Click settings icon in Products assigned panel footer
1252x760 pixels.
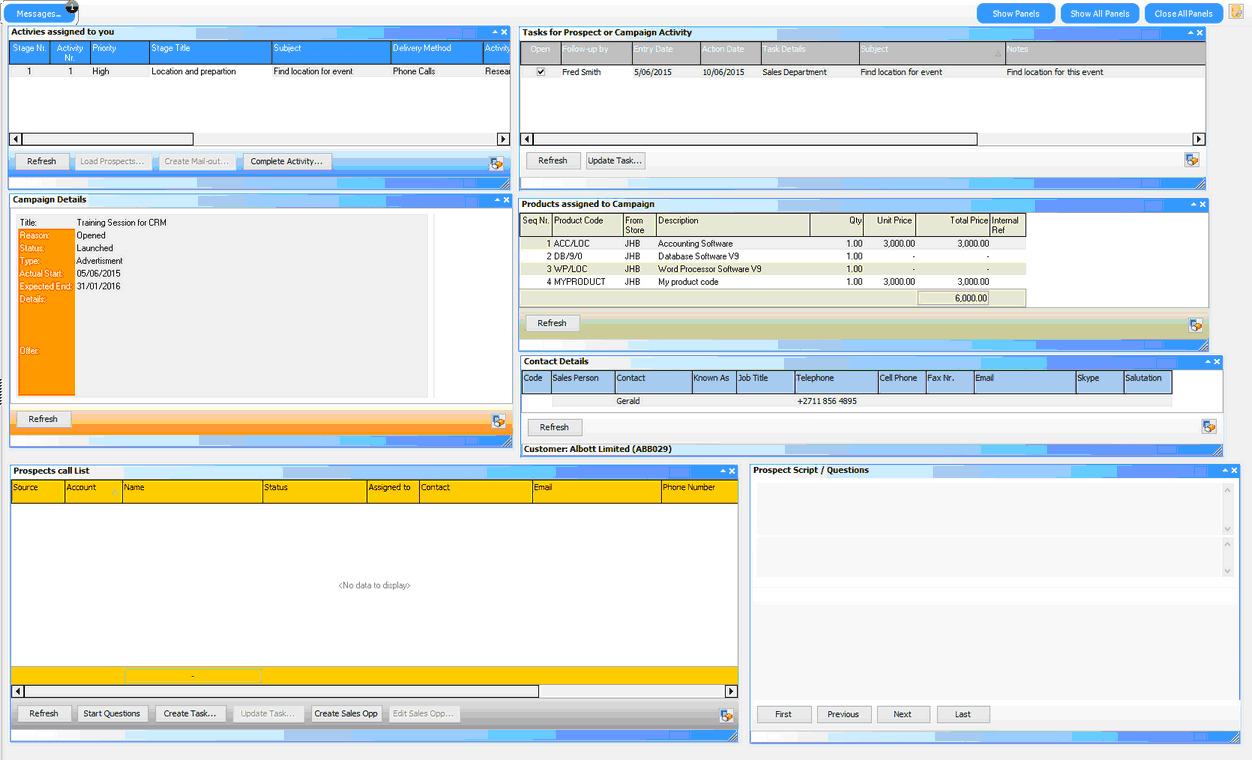pos(1194,325)
